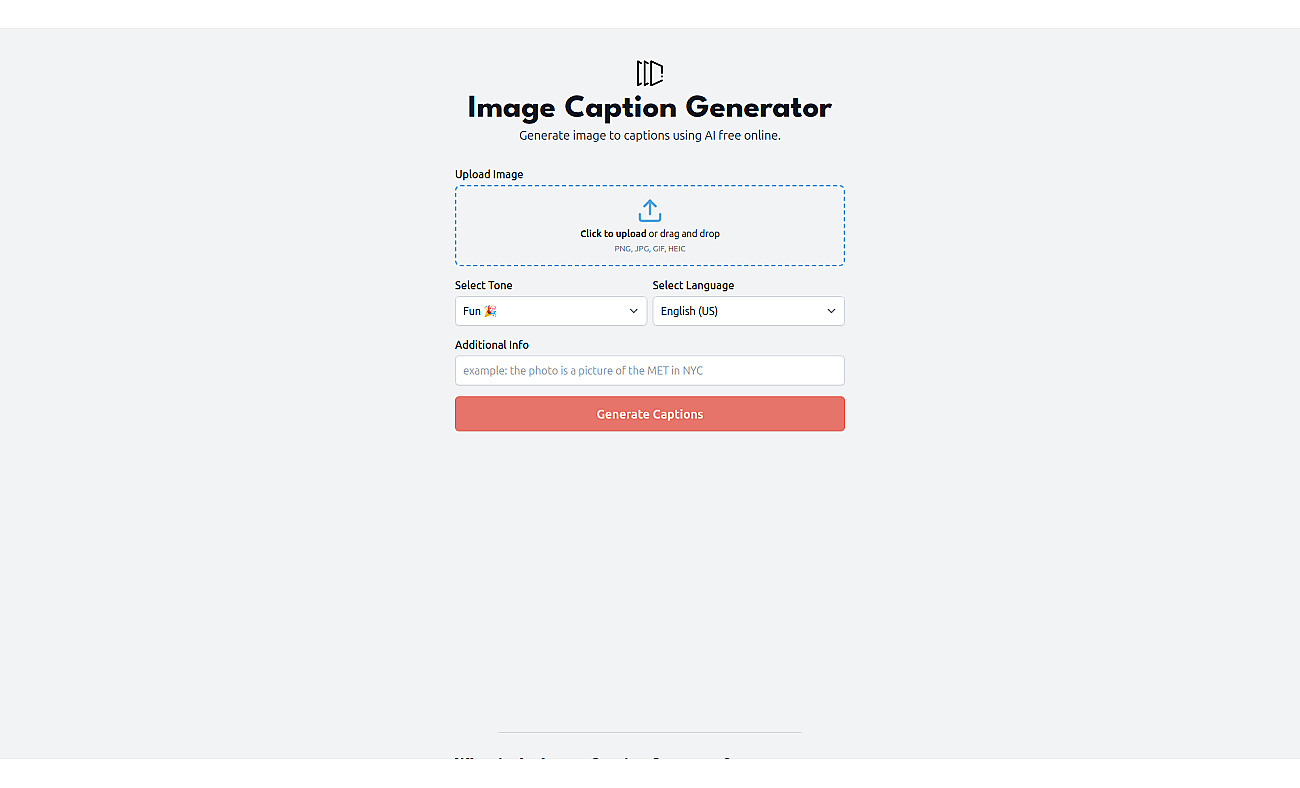Click the "Click to upload" text
This screenshot has width=1300, height=788.
pos(613,234)
